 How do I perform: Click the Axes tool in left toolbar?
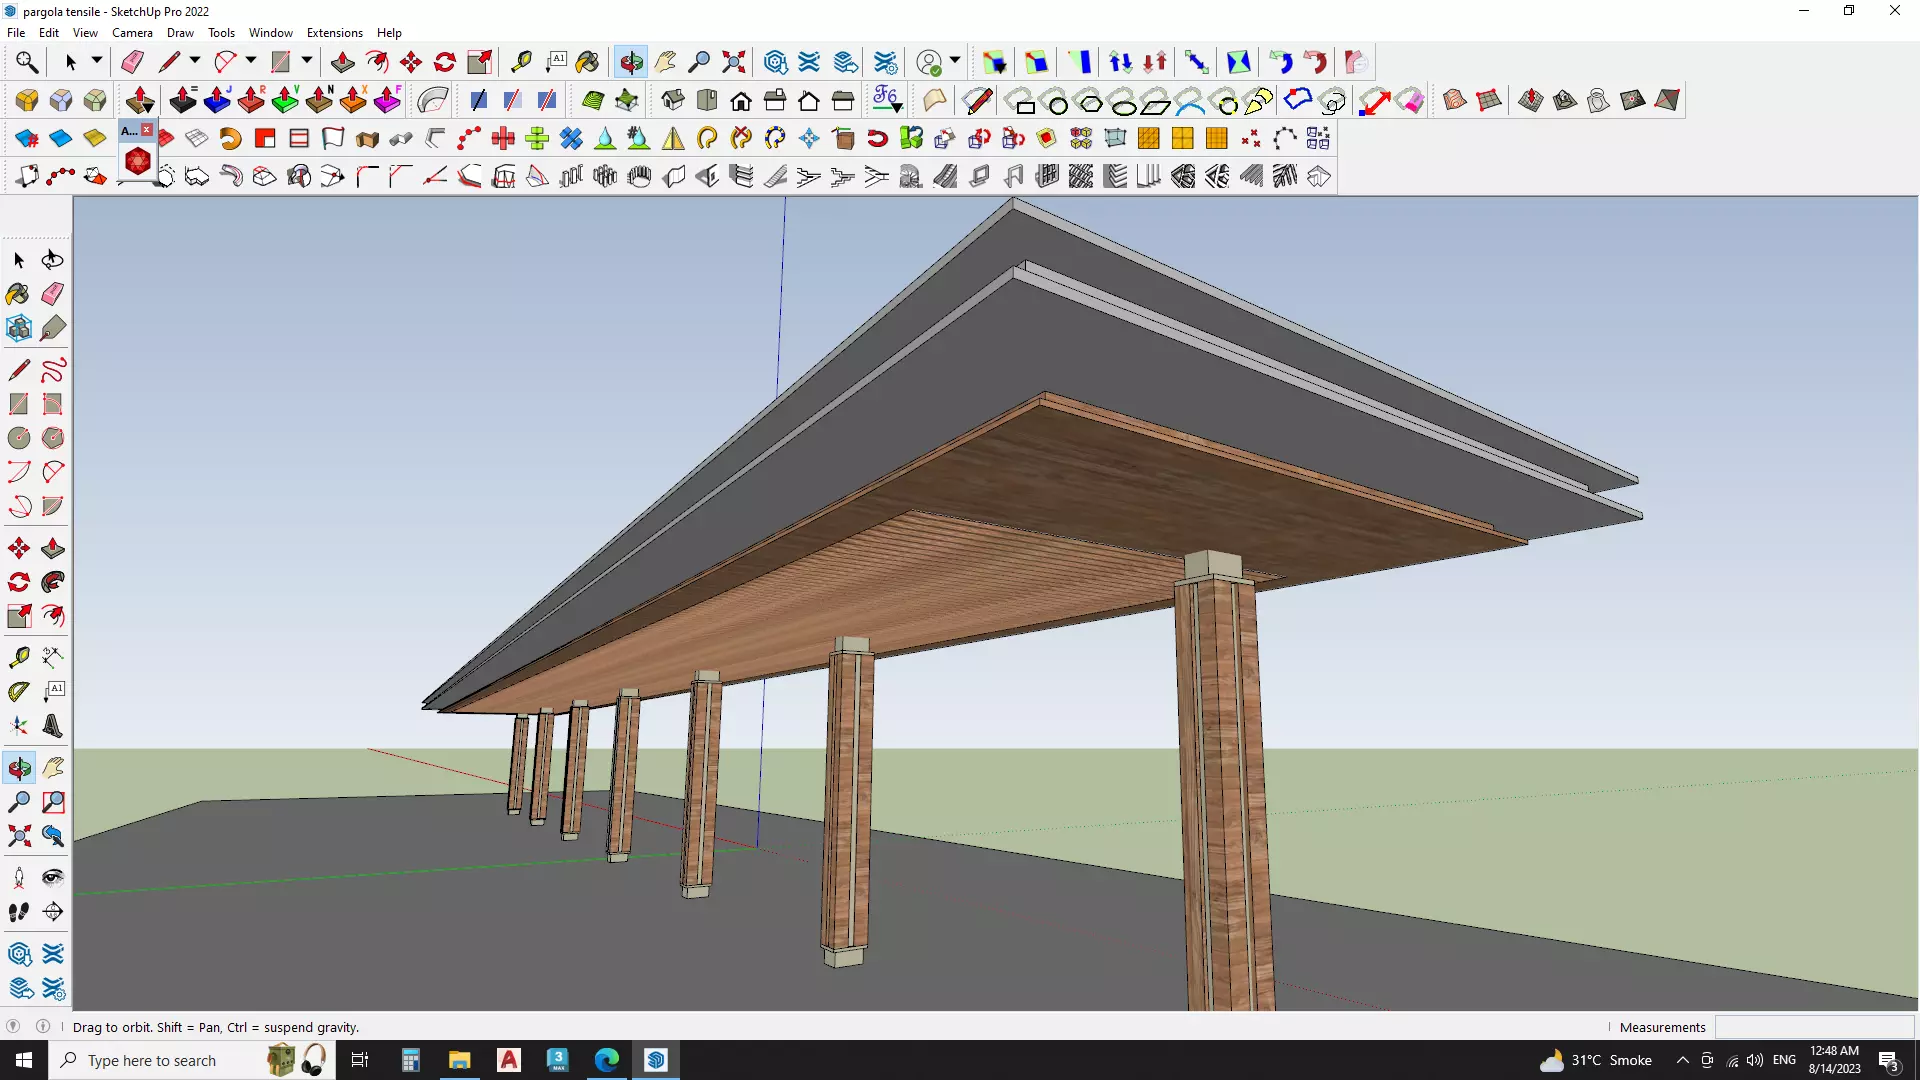[19, 725]
